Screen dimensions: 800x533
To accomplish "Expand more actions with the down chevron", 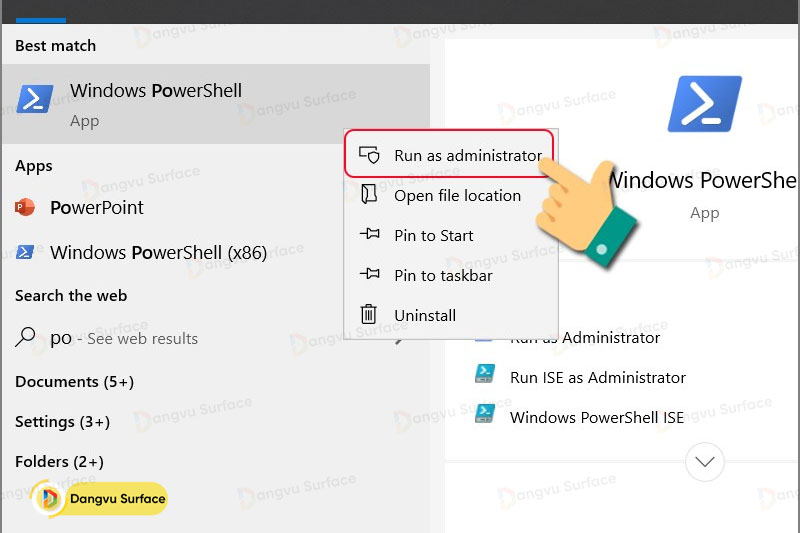I will tap(705, 461).
